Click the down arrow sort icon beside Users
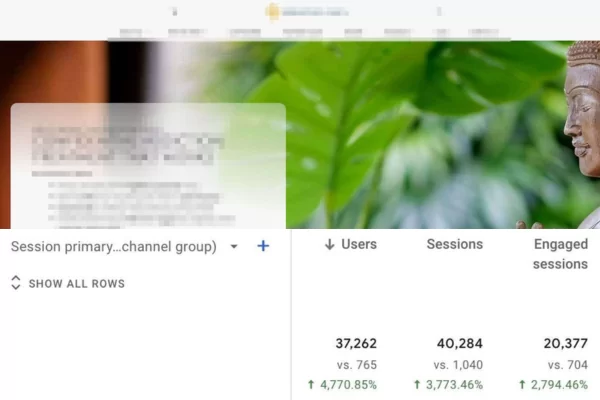 329,245
